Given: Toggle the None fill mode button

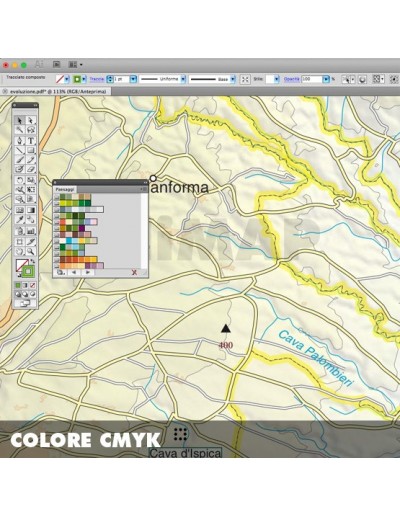Looking at the screenshot, I should pos(33,285).
